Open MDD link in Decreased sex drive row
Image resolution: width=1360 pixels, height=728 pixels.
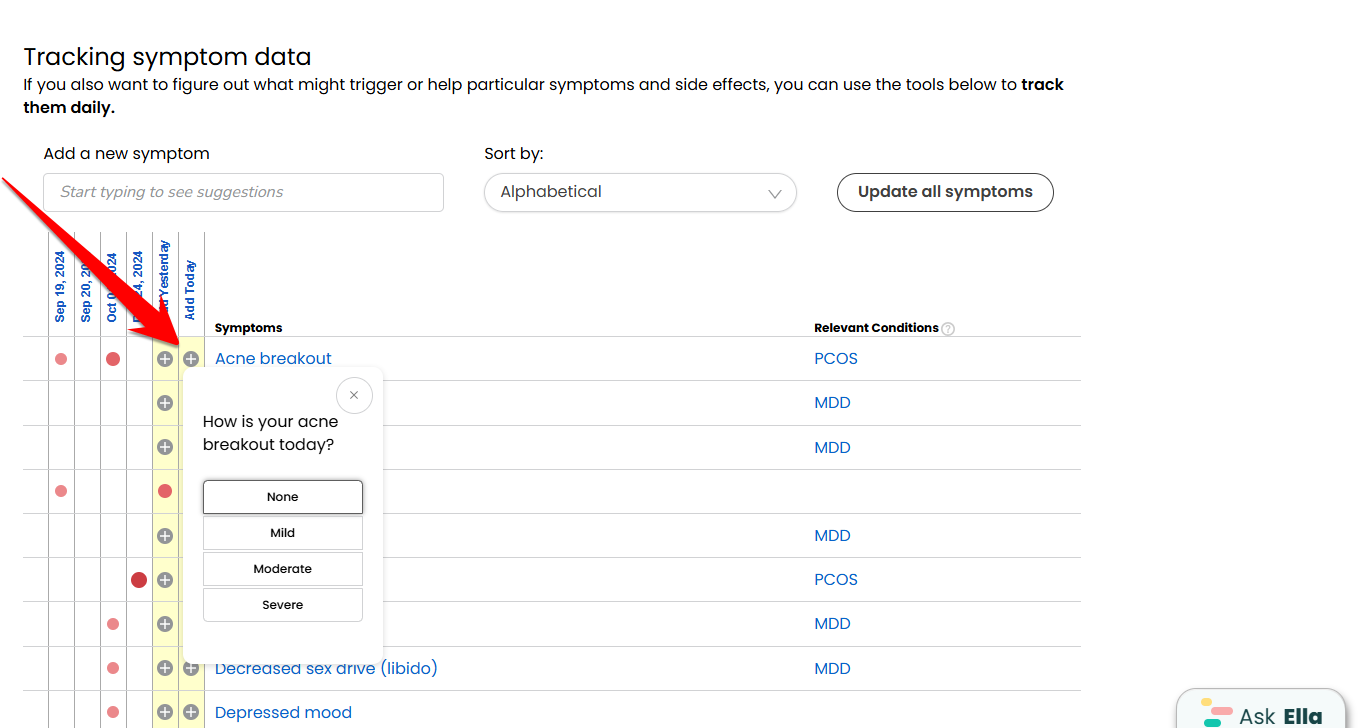[x=832, y=669]
